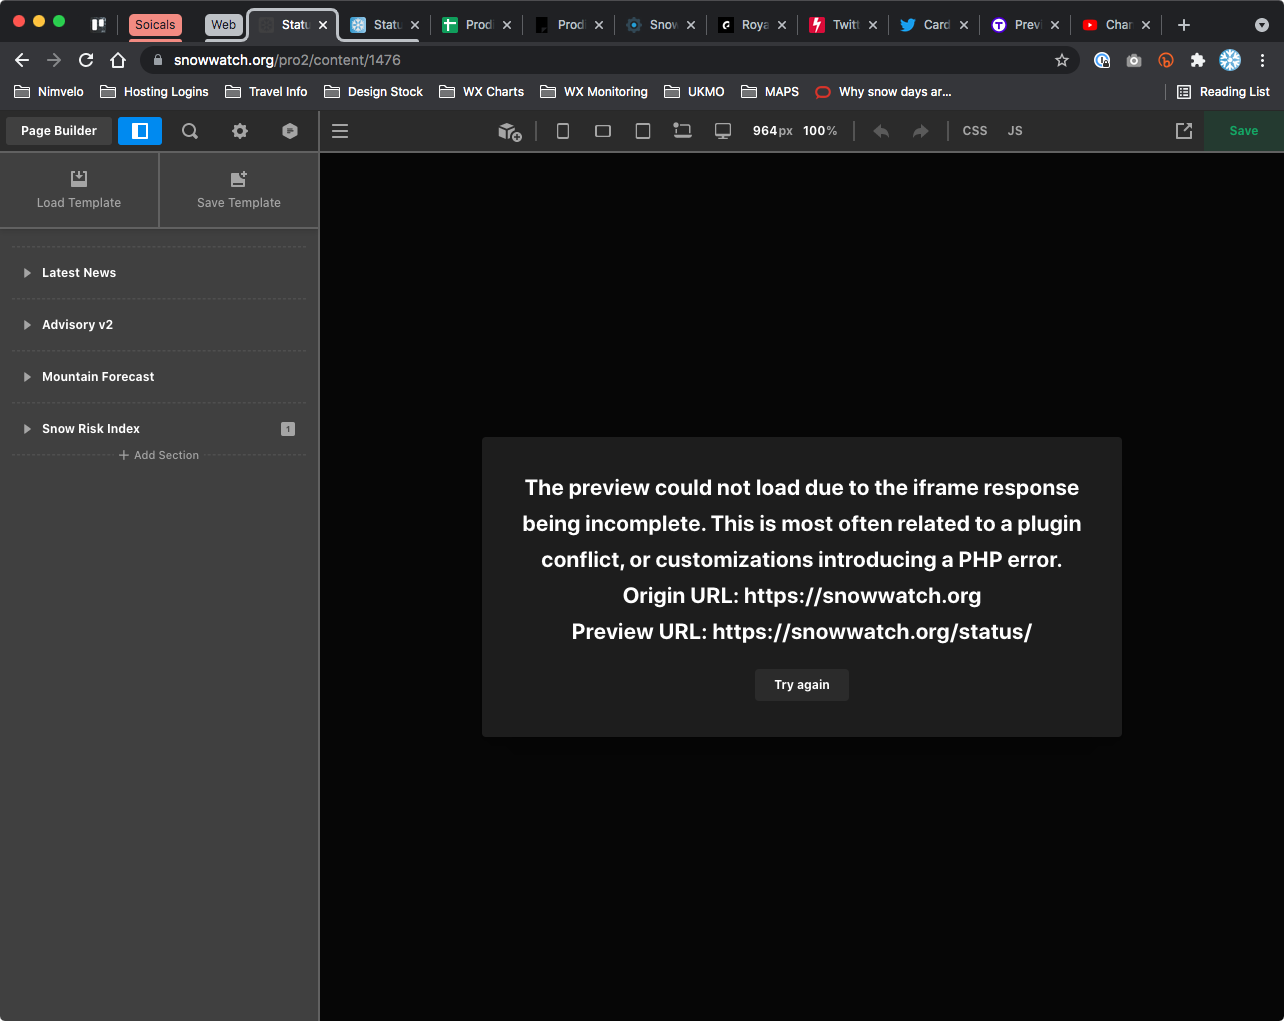Image resolution: width=1284 pixels, height=1021 pixels.
Task: Open the CSS editor tab
Action: point(975,131)
